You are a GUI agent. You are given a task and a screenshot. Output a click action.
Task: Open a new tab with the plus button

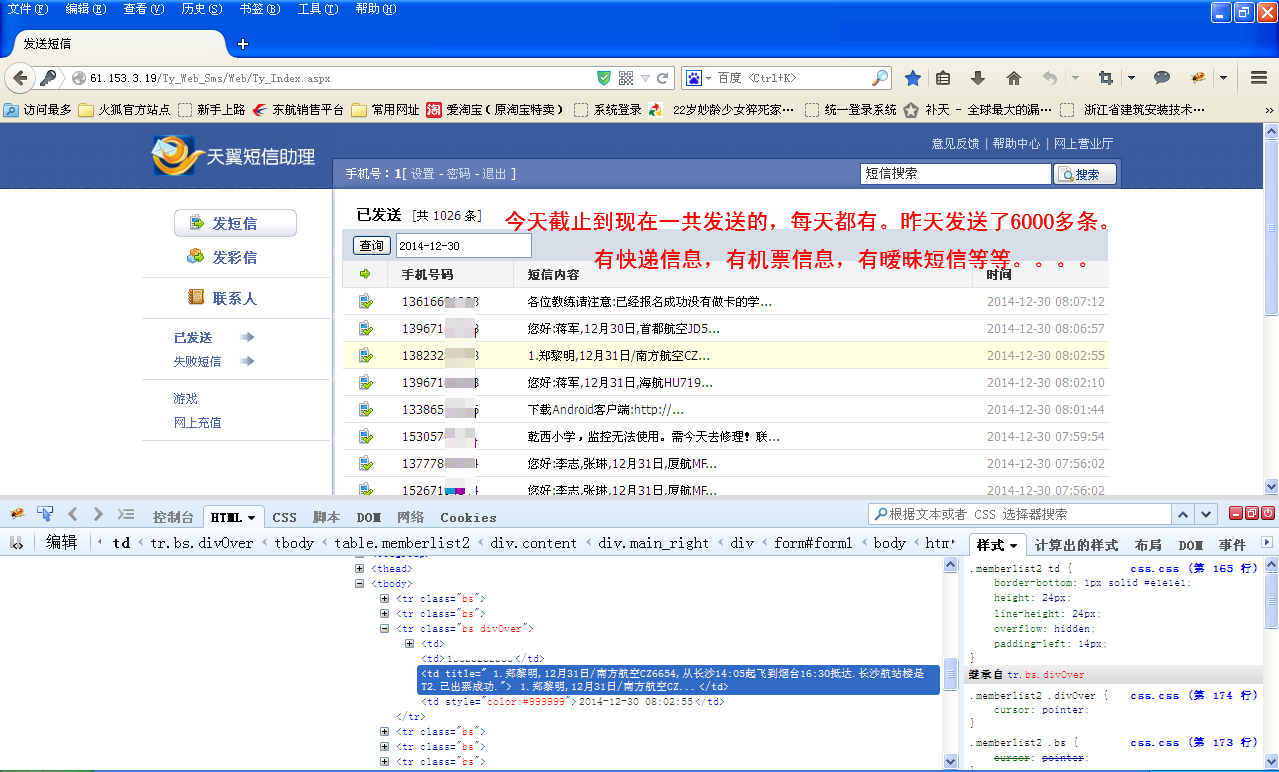click(242, 44)
